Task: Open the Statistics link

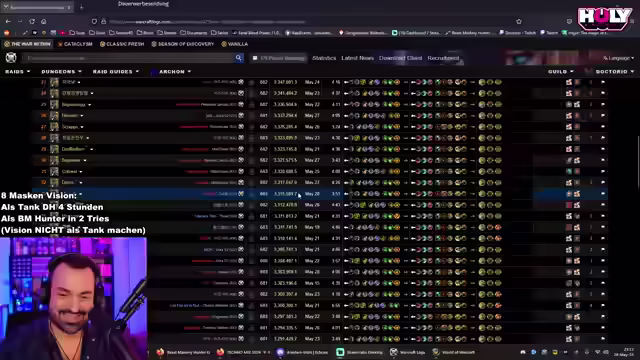Action: point(324,58)
